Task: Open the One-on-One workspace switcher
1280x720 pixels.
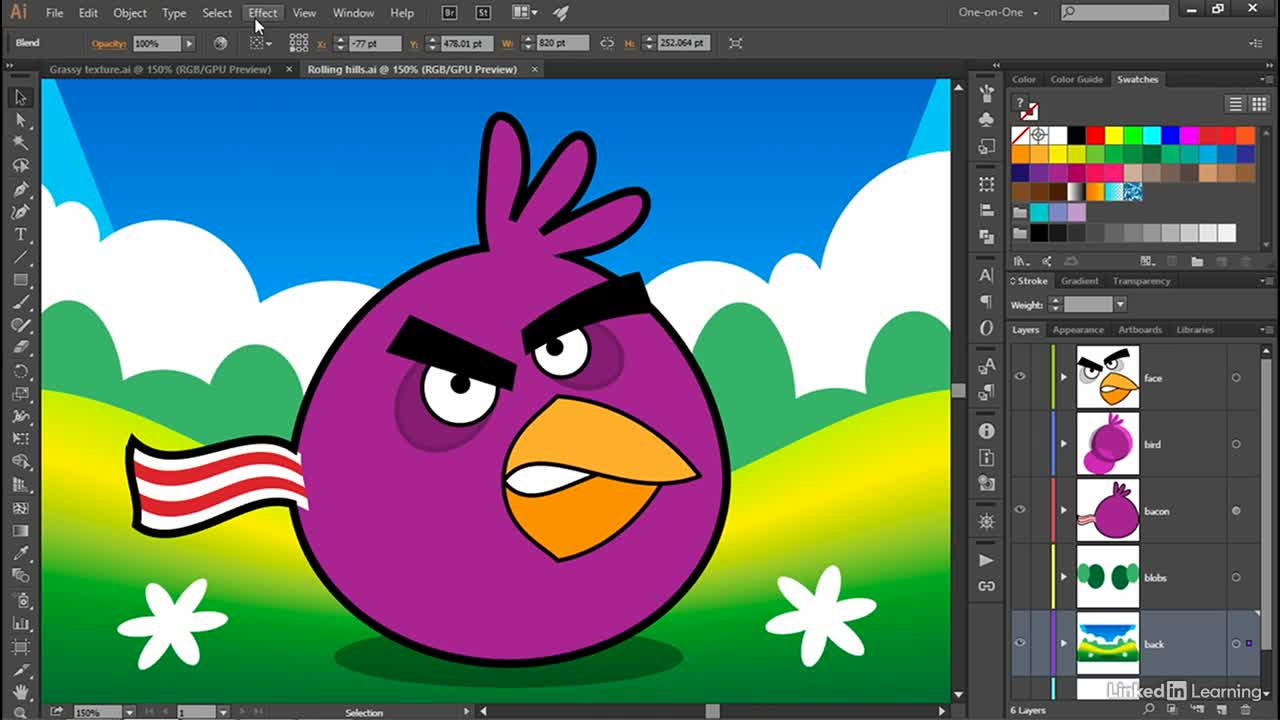Action: pyautogui.click(x=998, y=13)
